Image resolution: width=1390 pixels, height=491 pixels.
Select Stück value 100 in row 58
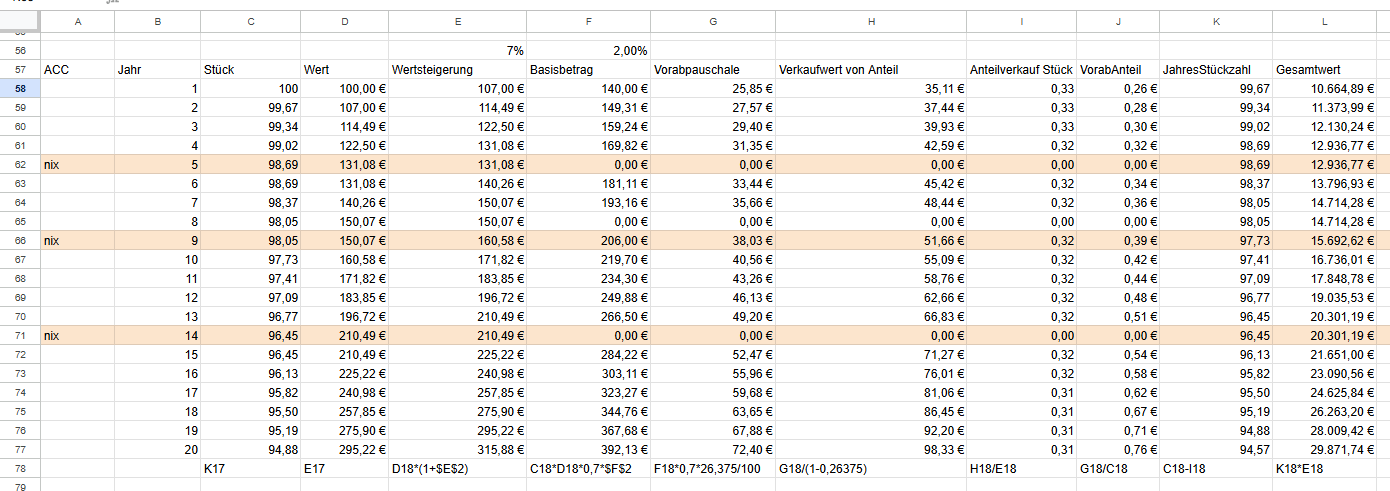(250, 89)
